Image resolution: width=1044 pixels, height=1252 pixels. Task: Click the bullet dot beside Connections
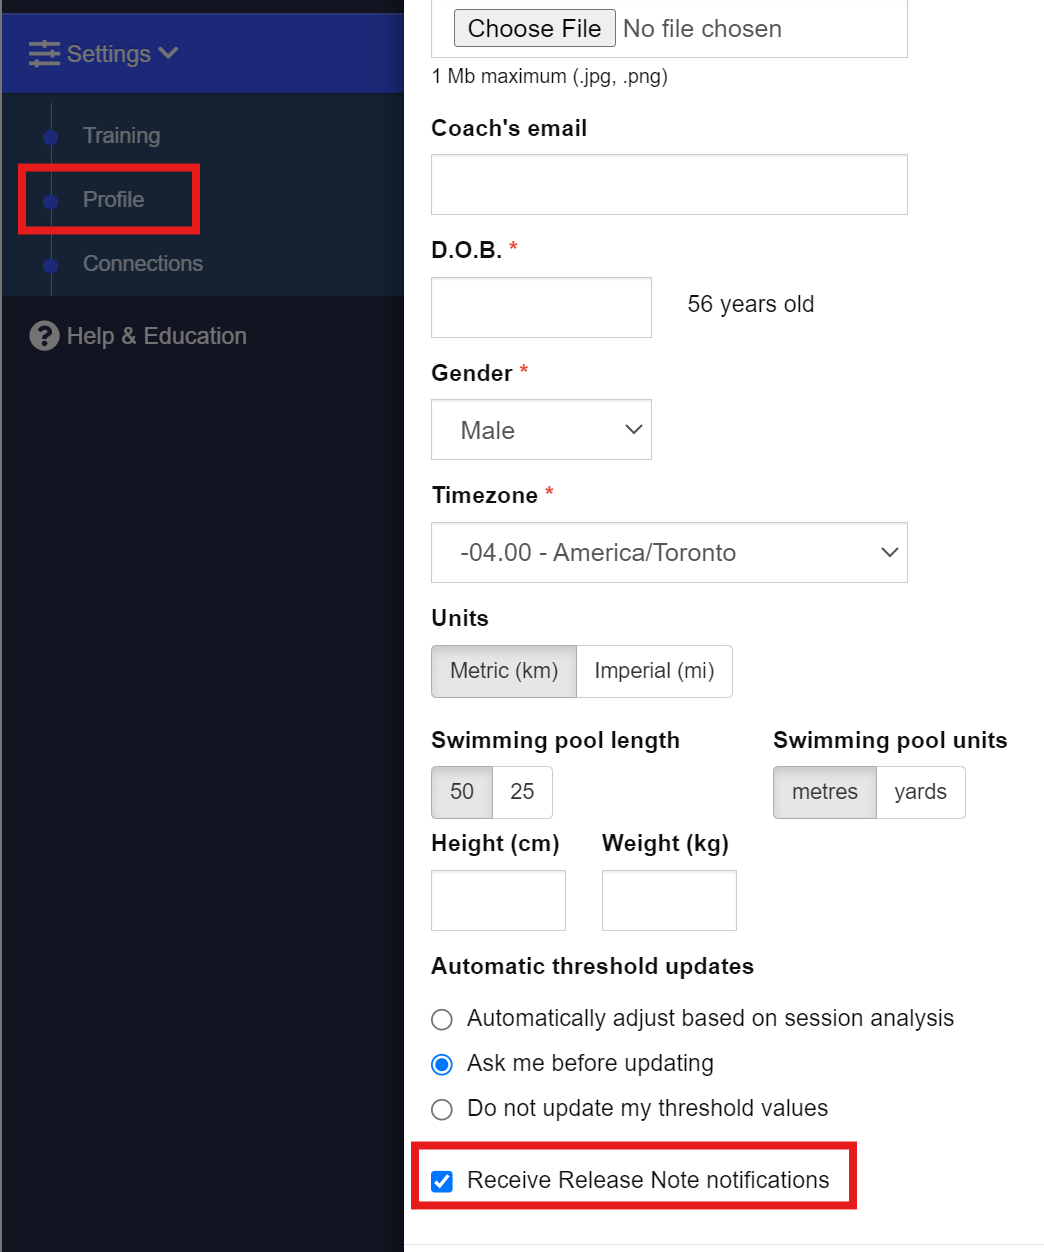[x=51, y=265]
